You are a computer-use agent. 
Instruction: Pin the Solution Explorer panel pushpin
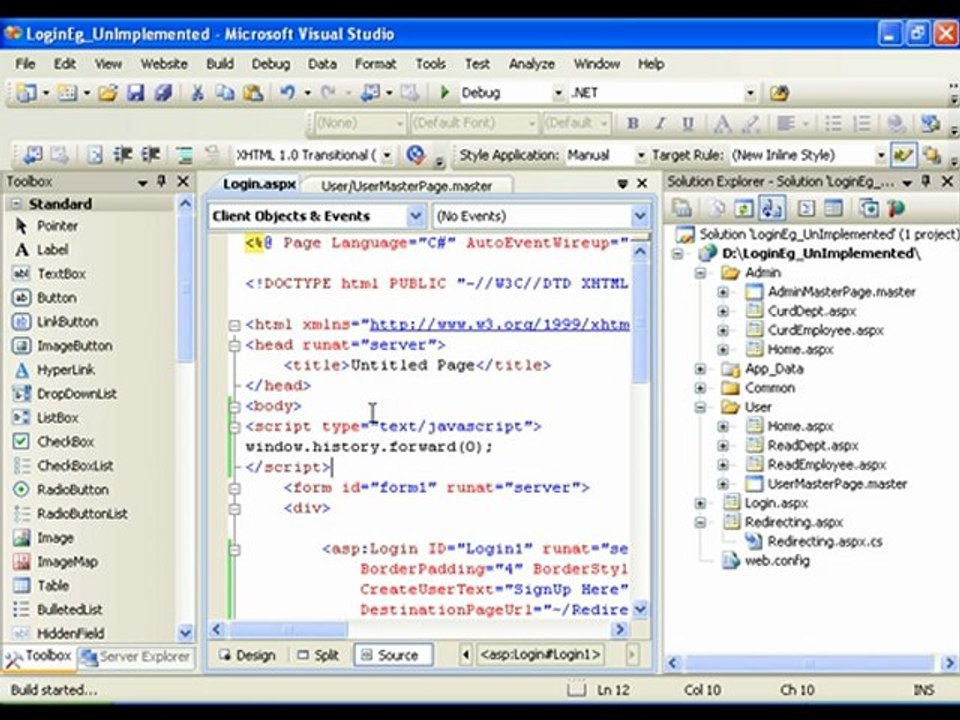[x=926, y=181]
